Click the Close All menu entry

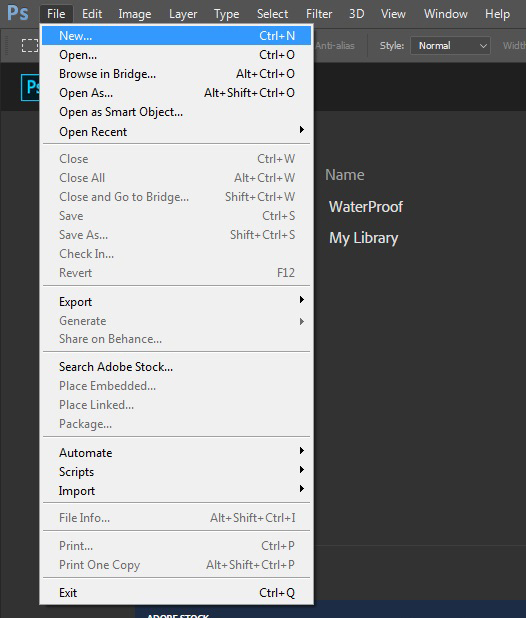pos(177,177)
